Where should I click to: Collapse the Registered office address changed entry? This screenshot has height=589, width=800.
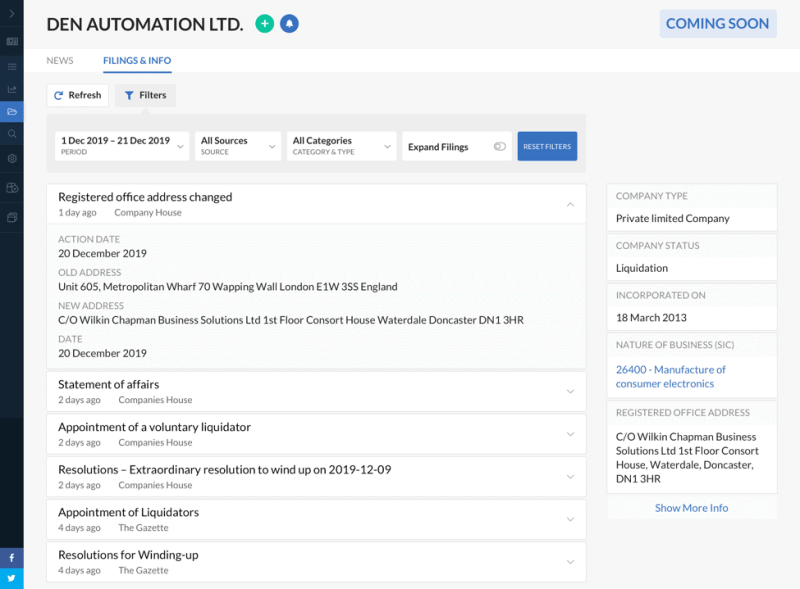tap(570, 202)
